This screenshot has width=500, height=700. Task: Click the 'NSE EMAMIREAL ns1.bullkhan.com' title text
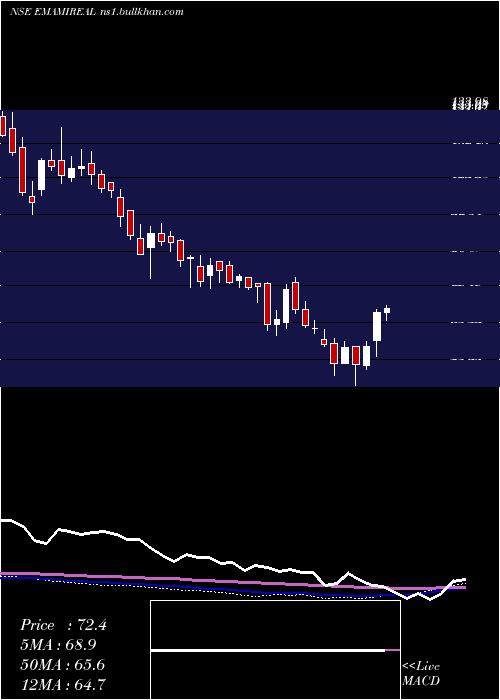[x=96, y=12]
